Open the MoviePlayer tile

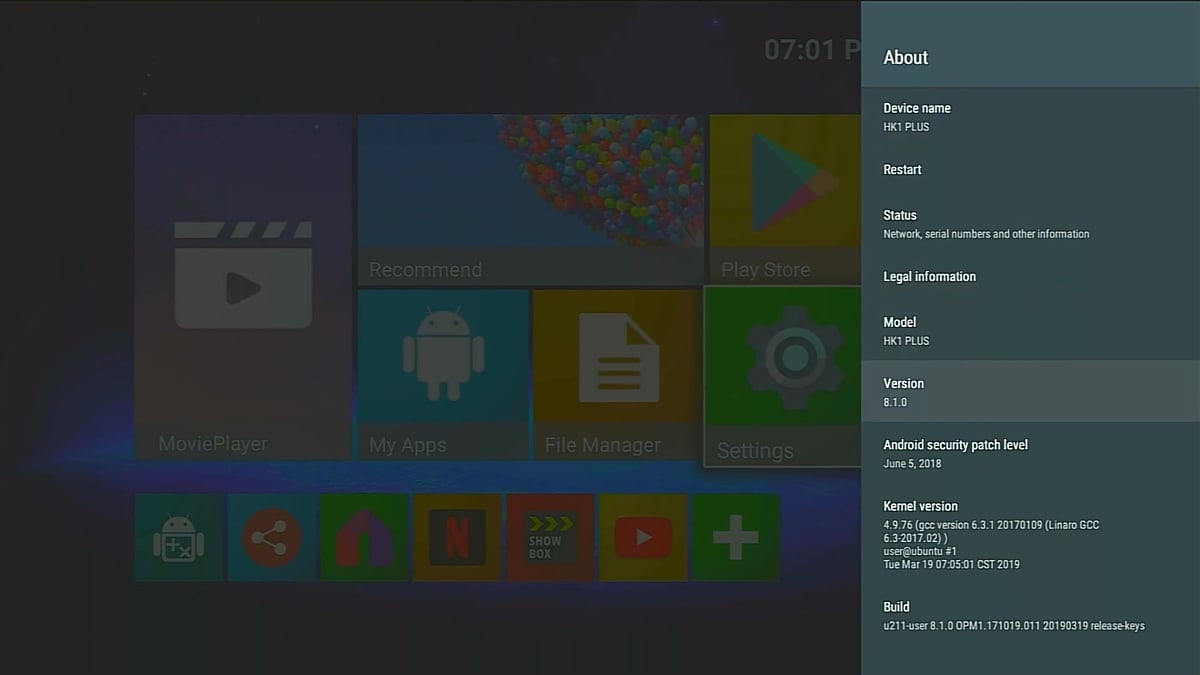coord(243,287)
